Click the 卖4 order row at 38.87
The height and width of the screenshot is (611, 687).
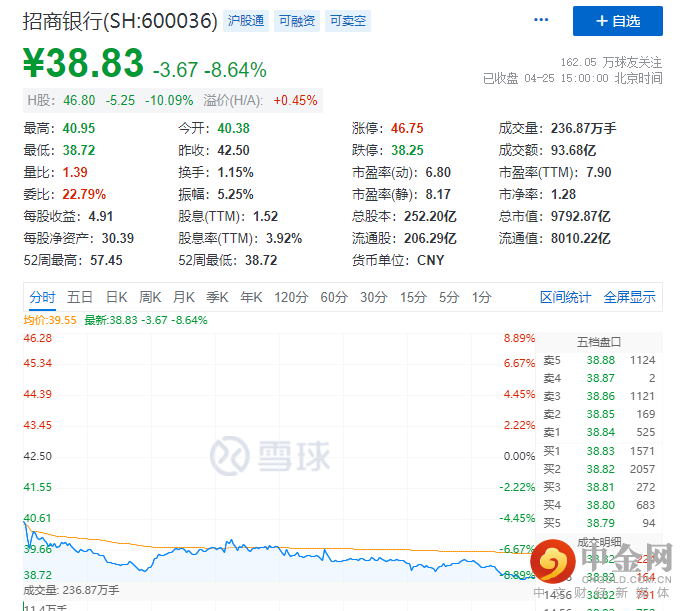click(x=599, y=378)
